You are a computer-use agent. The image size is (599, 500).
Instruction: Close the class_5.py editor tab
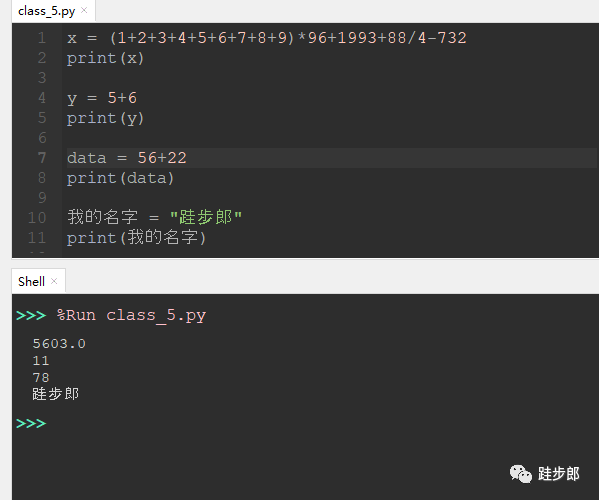pyautogui.click(x=84, y=10)
